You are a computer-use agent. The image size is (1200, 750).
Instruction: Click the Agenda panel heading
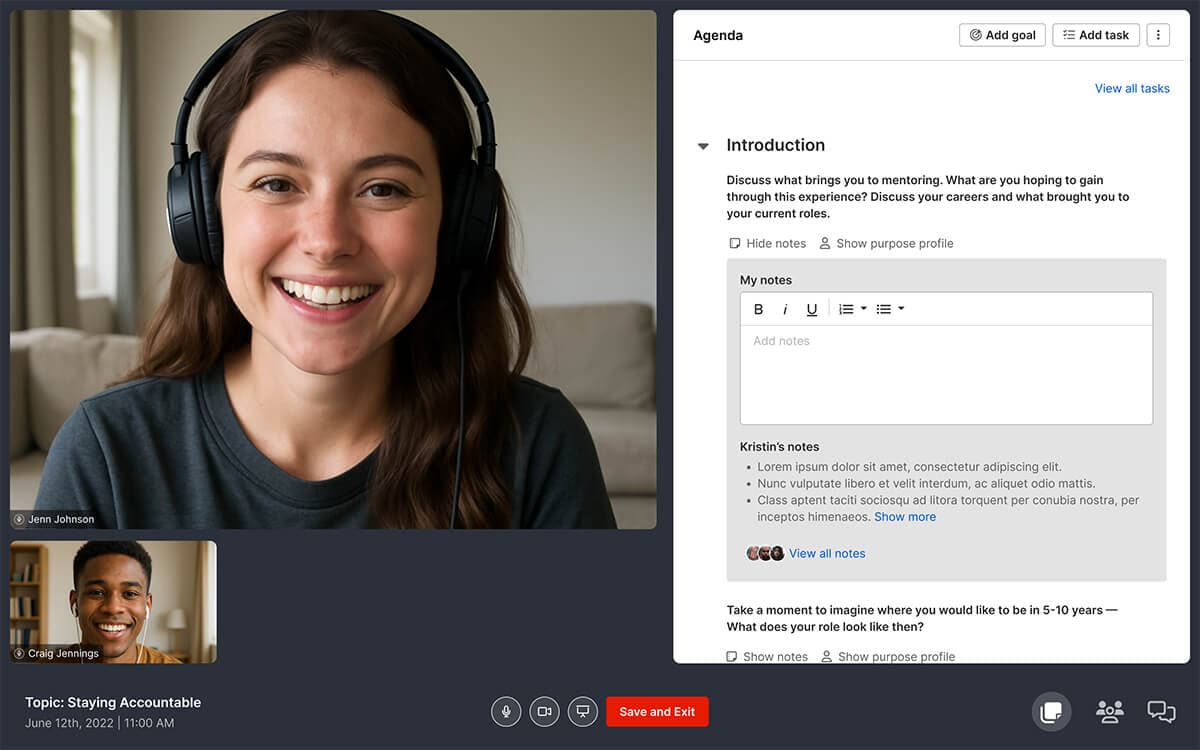(x=718, y=35)
